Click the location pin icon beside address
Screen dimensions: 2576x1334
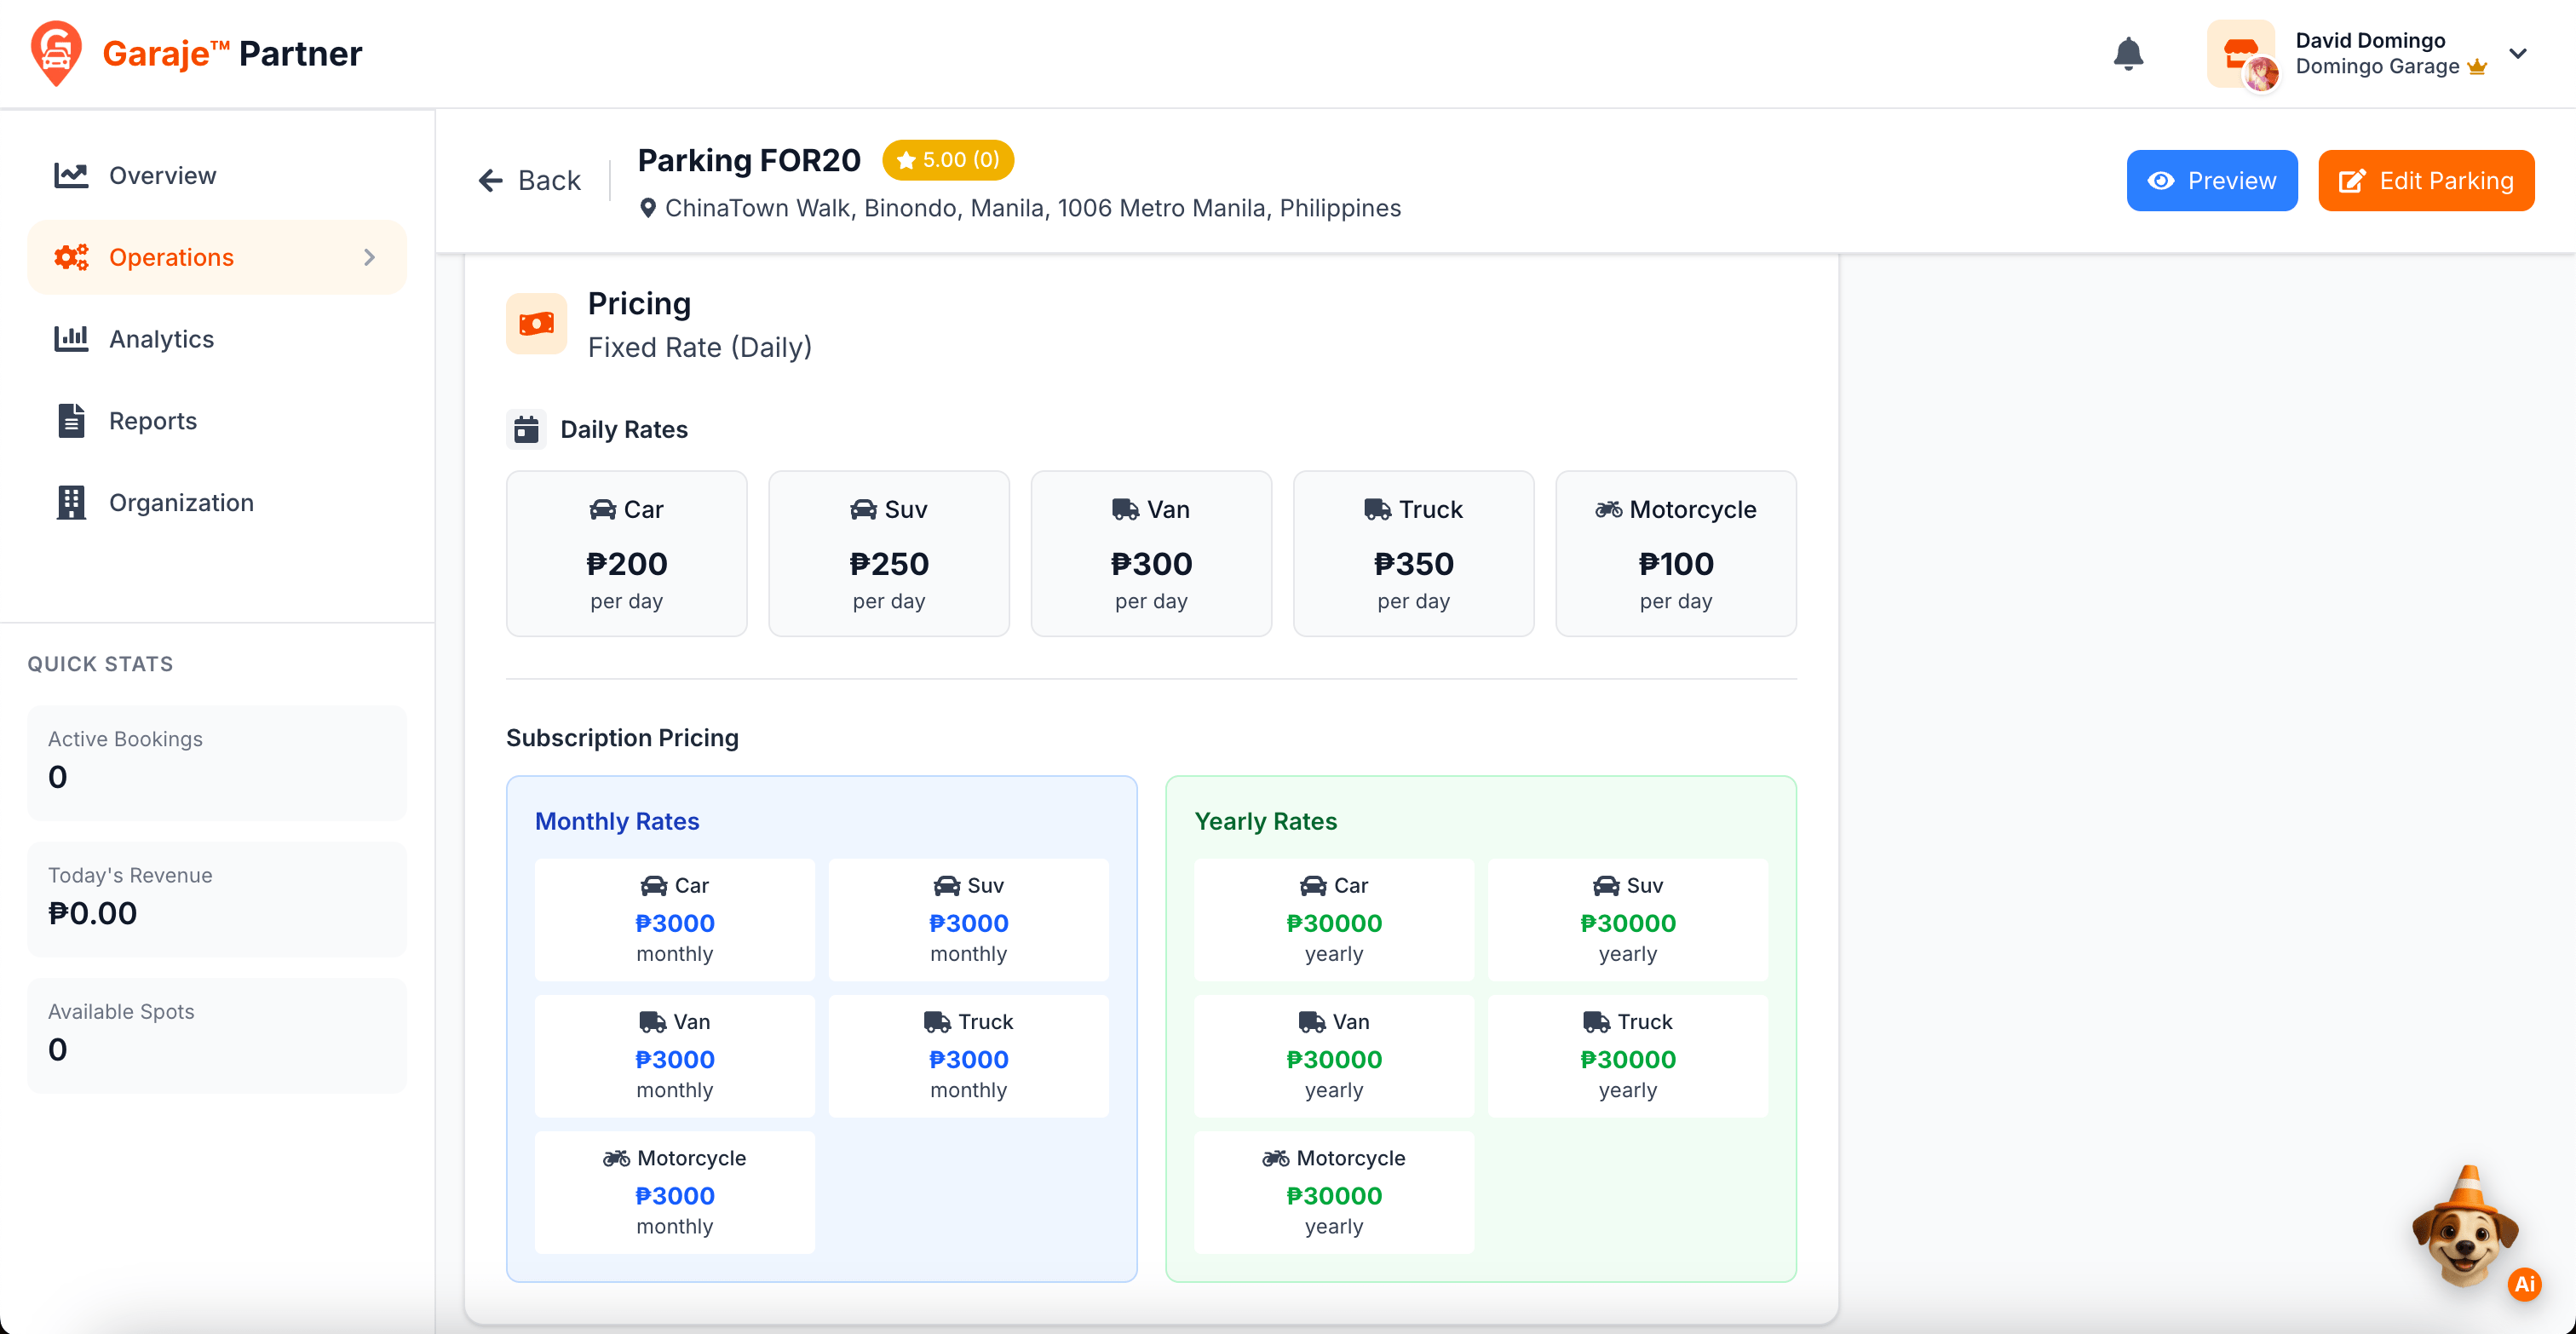[x=648, y=208]
